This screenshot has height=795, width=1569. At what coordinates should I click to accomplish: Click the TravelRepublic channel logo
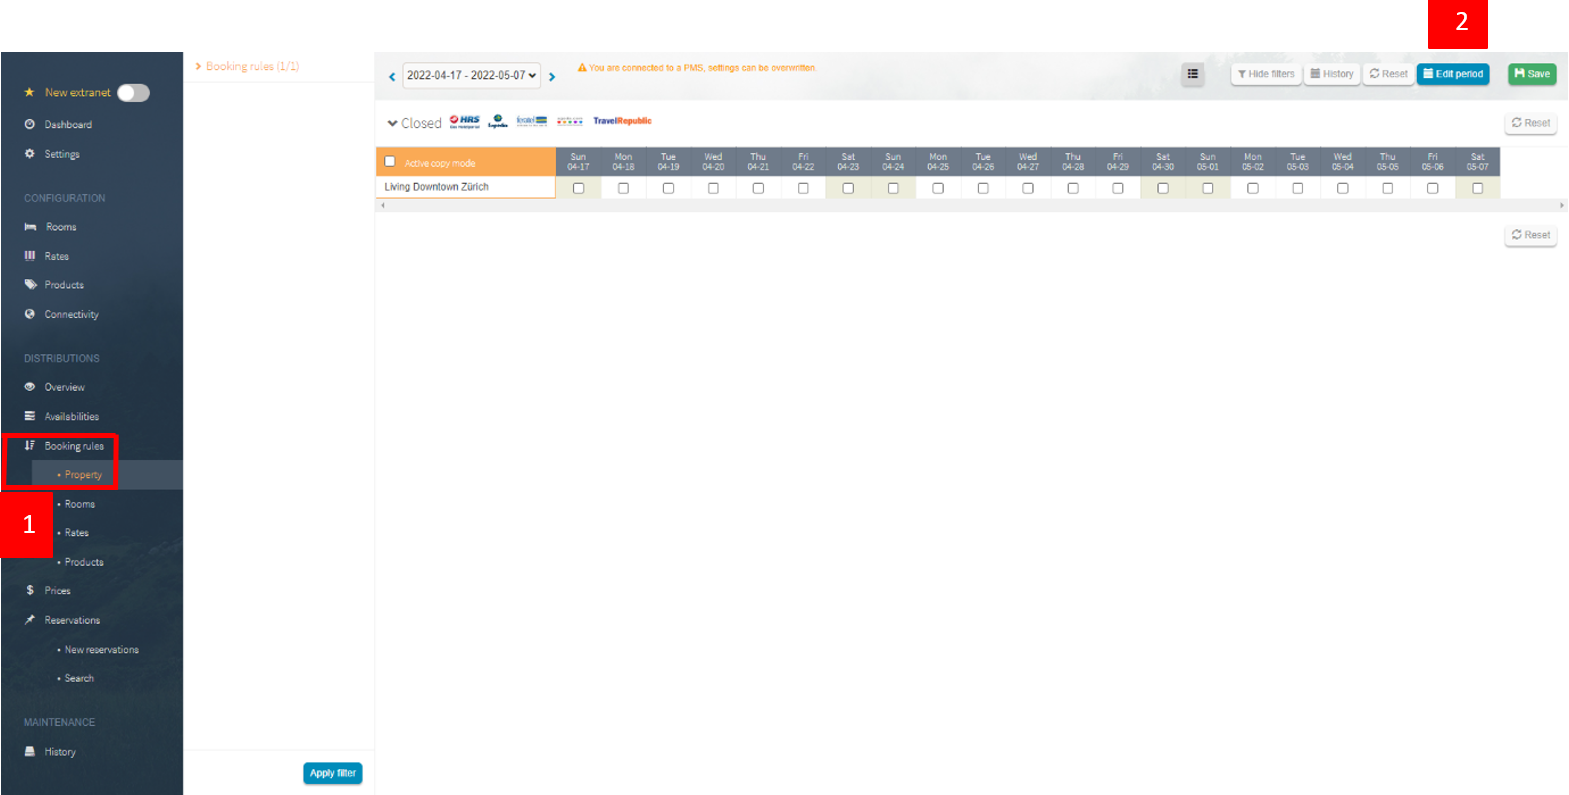622,121
